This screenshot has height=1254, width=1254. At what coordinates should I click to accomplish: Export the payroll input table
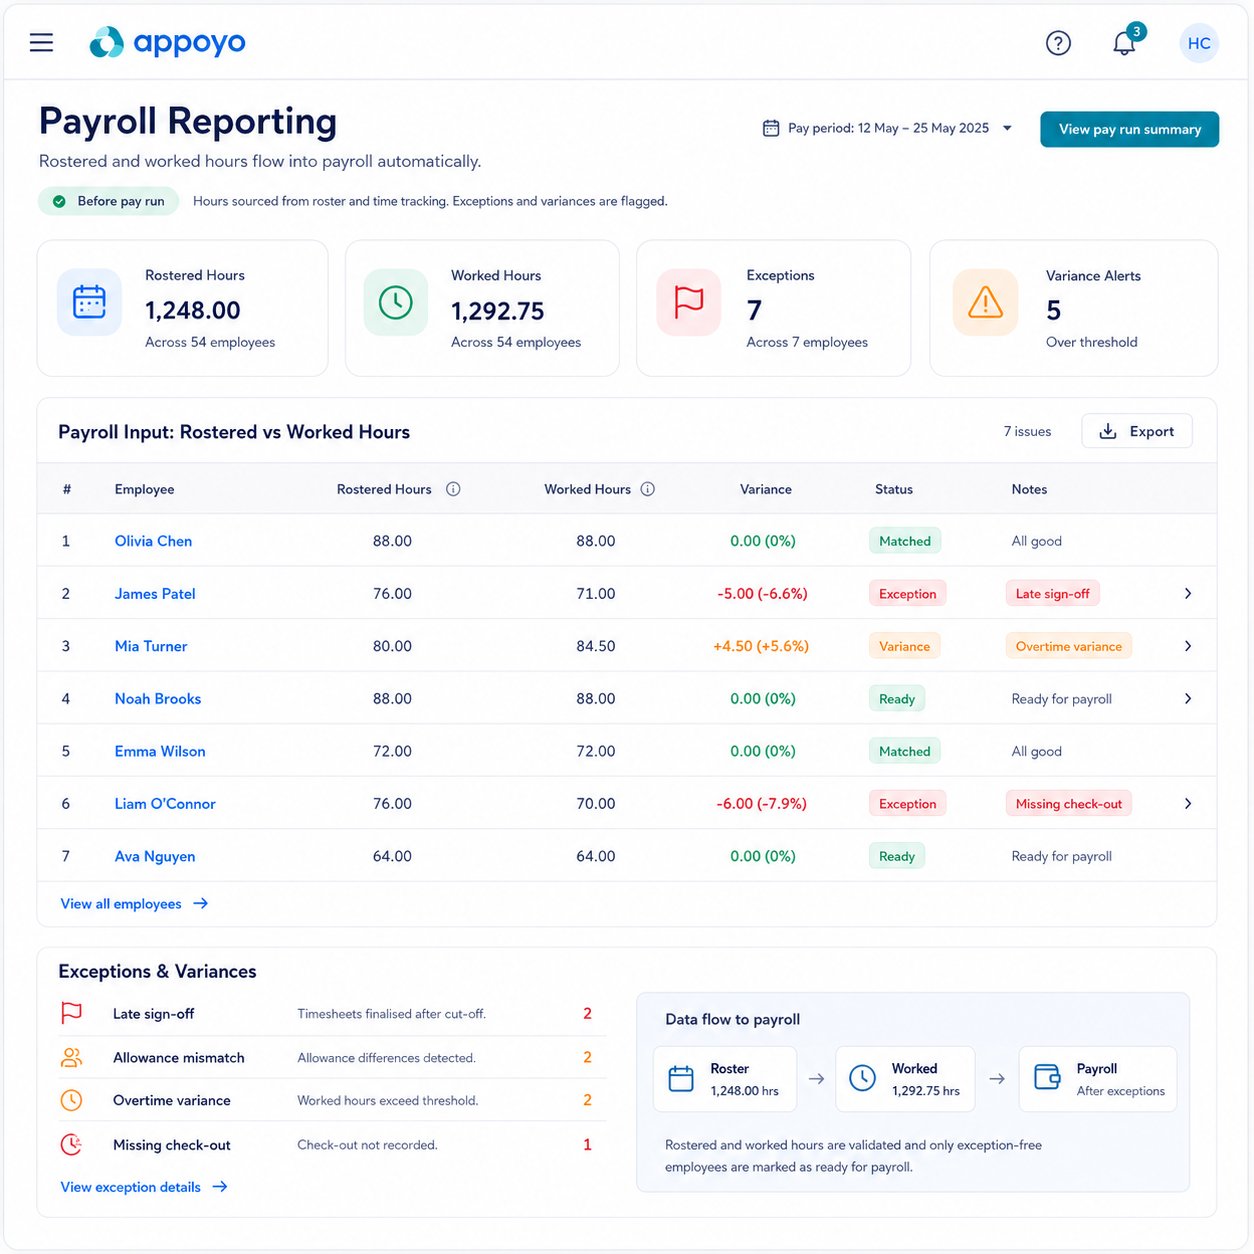(1137, 431)
